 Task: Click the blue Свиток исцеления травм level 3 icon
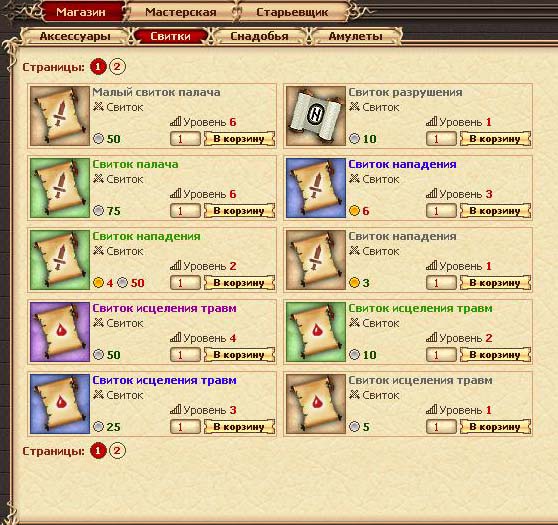[60, 404]
